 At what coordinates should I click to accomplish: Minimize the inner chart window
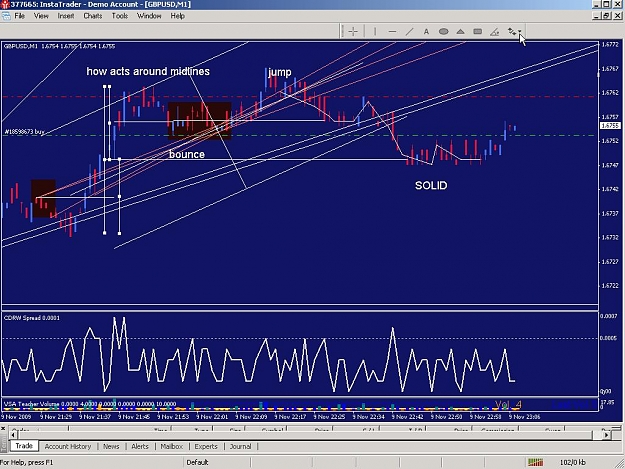597,16
